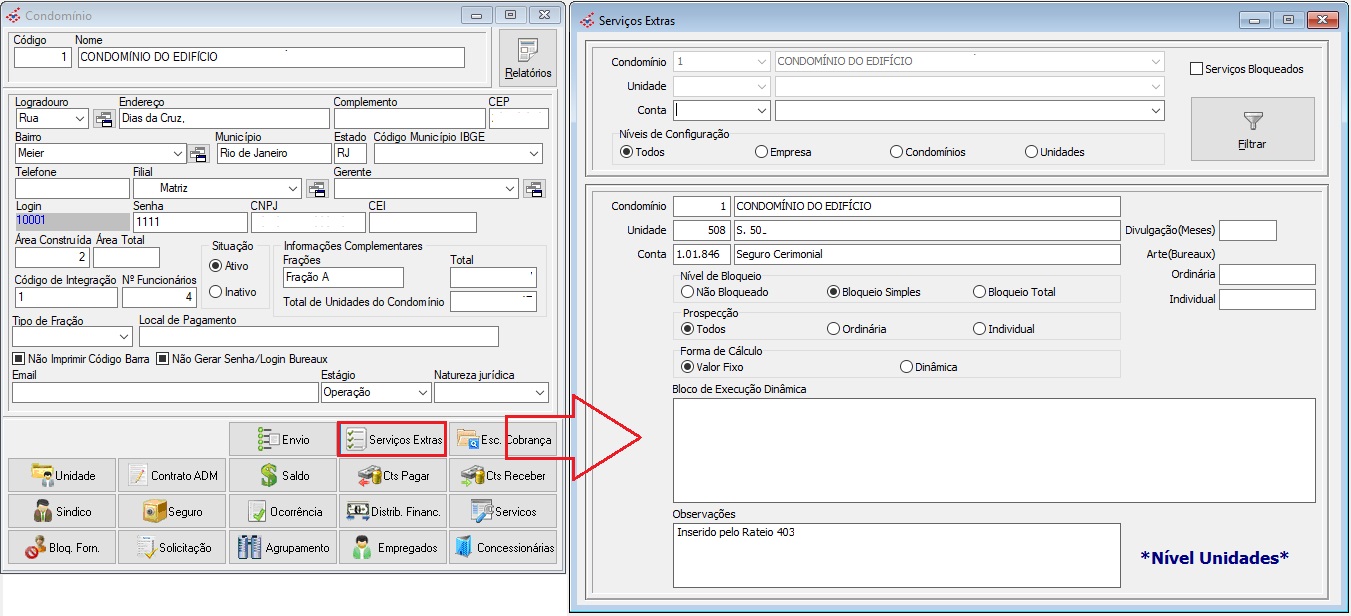Click the Observações text area
Image resolution: width=1351 pixels, height=616 pixels.
tap(895, 555)
